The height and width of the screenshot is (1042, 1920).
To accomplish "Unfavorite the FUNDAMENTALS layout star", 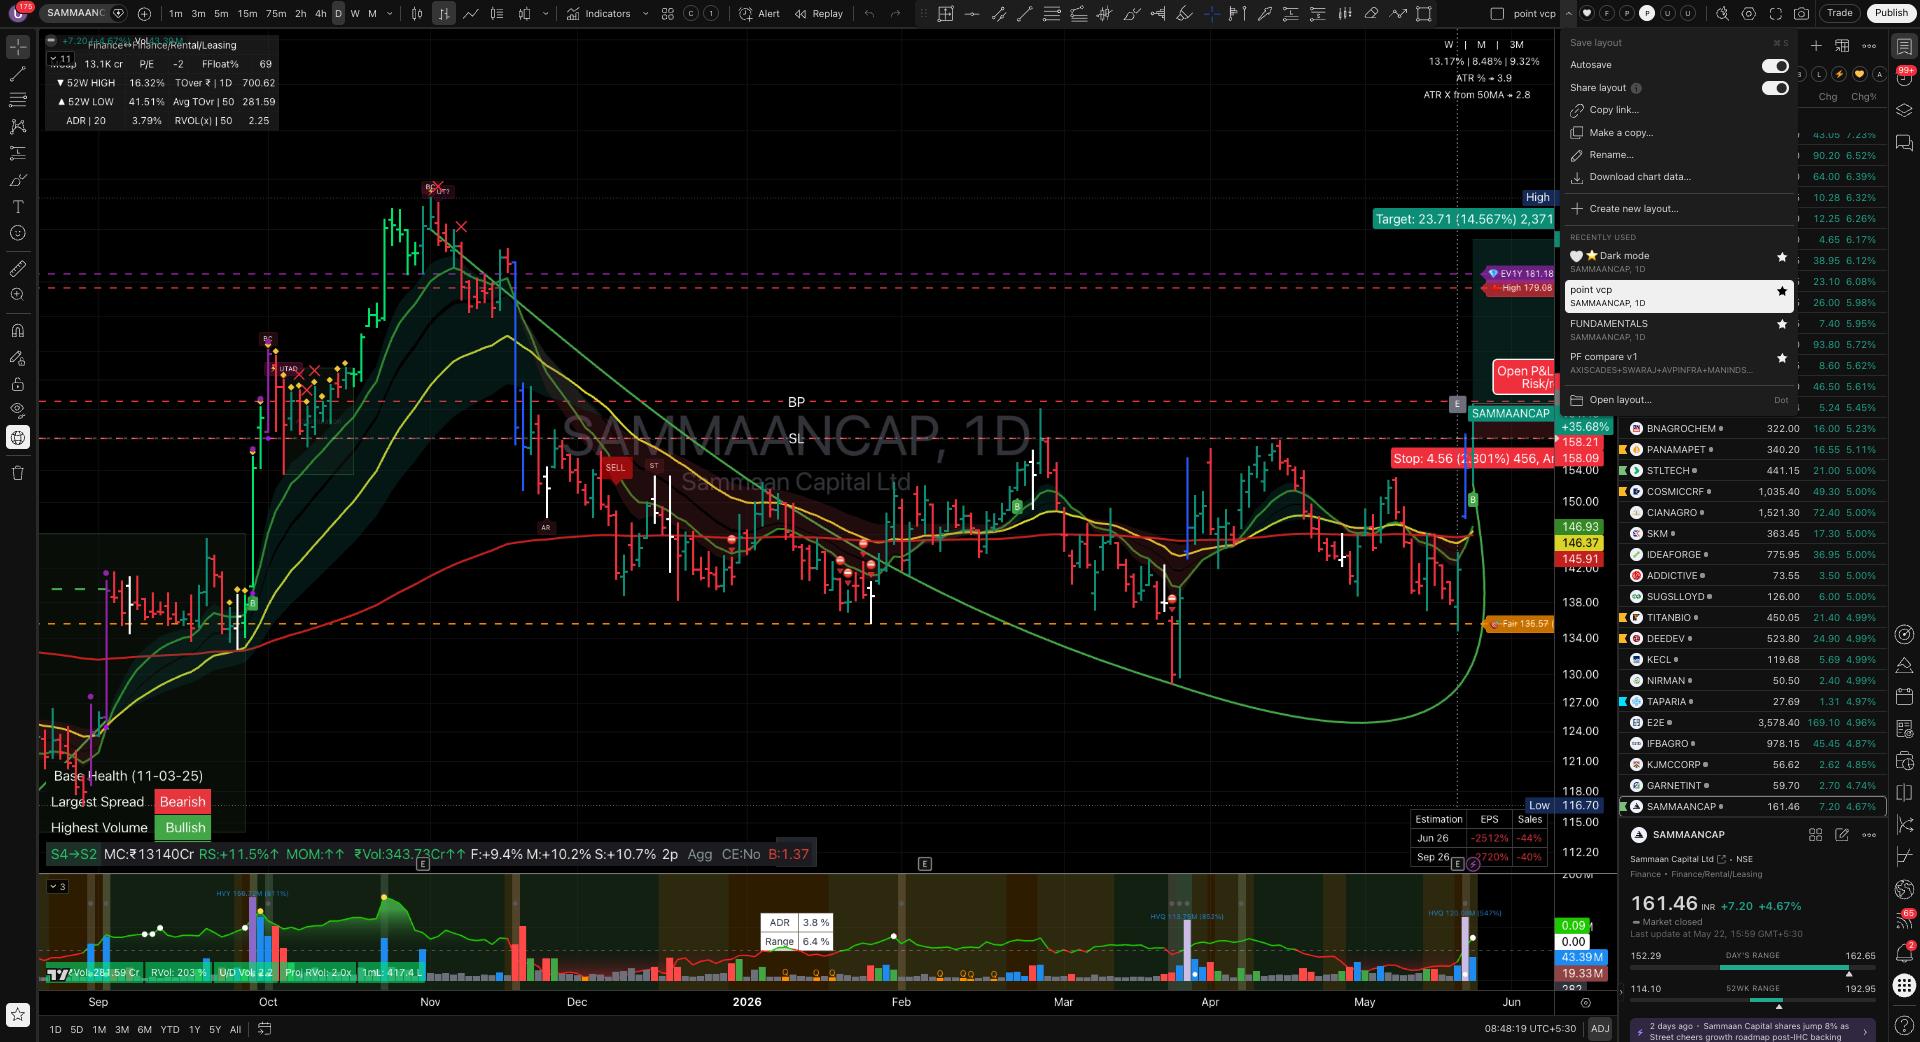I will 1781,324.
